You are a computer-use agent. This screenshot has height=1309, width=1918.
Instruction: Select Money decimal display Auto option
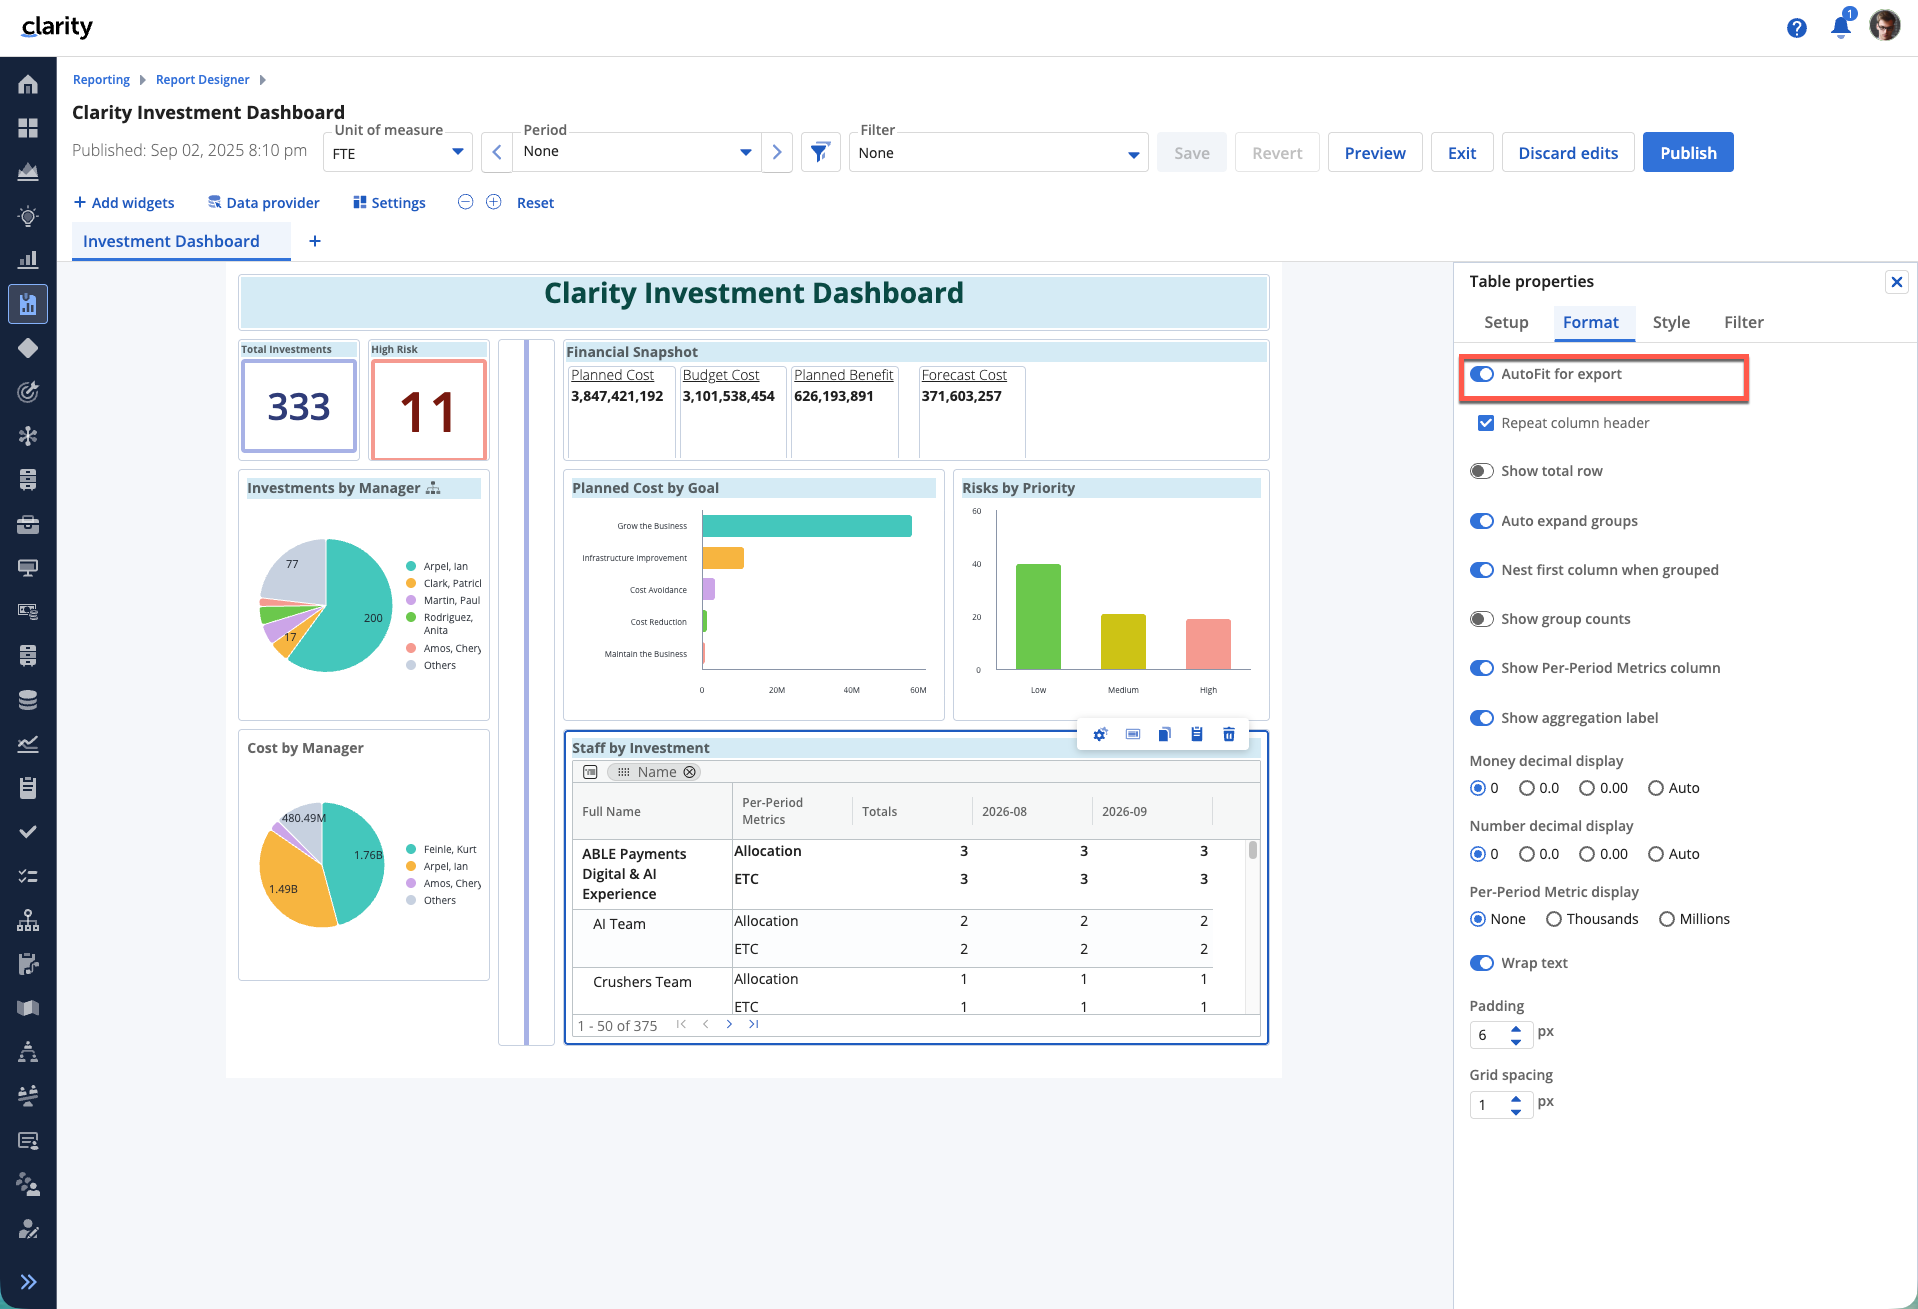click(1656, 788)
